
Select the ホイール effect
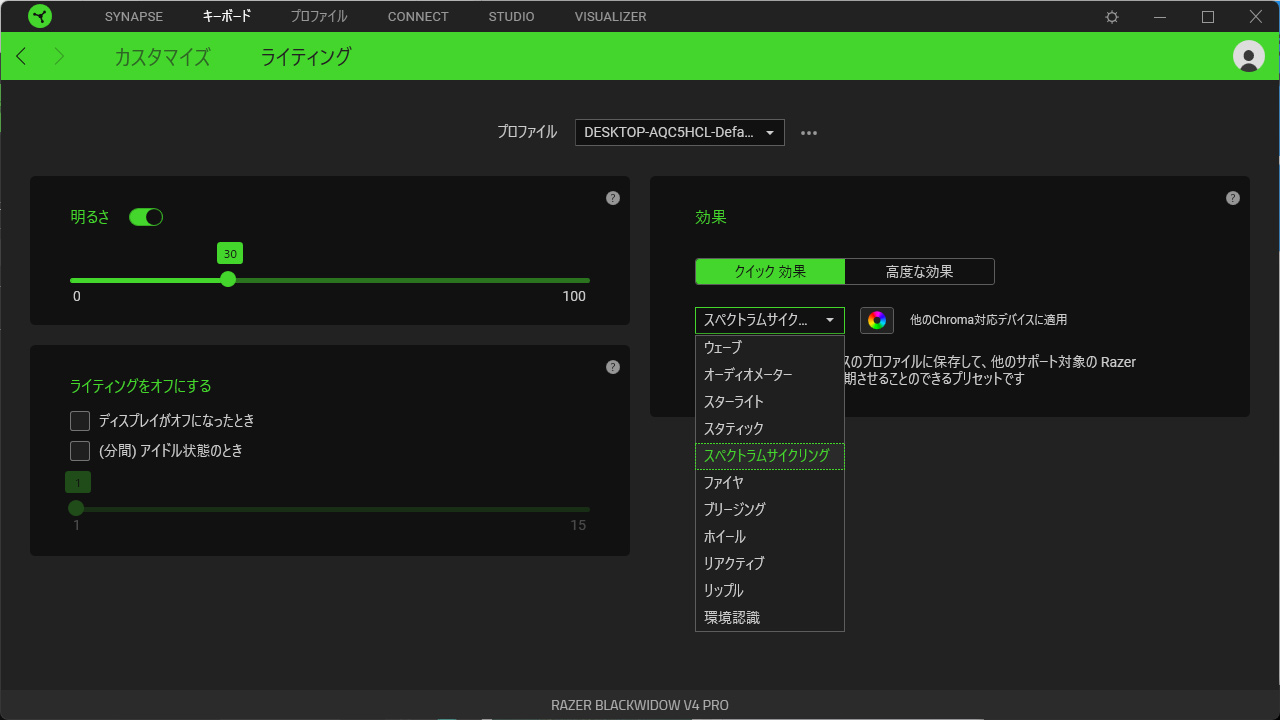(x=770, y=537)
